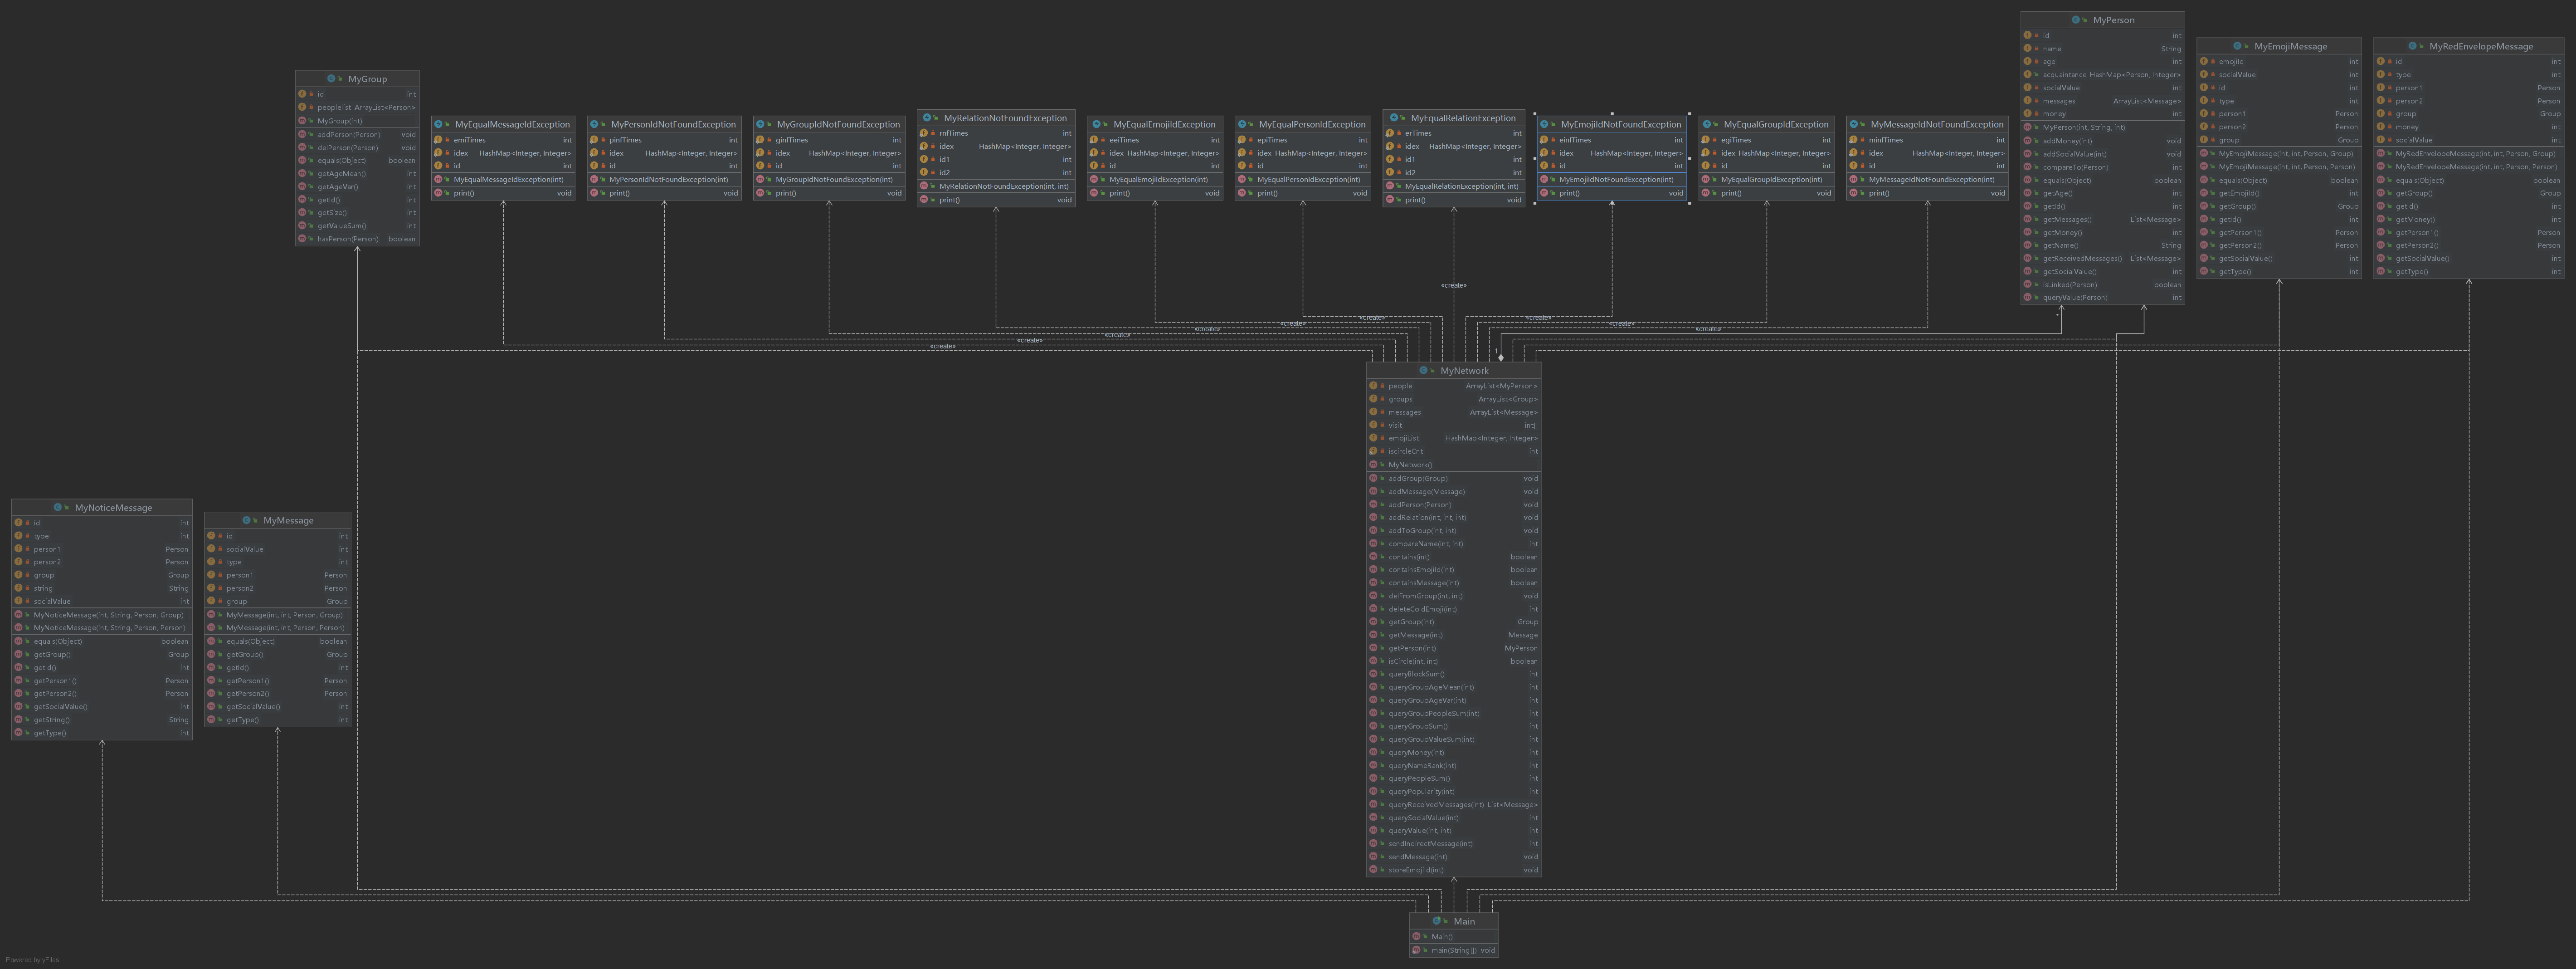Click the class icon beside MyPerson header

pos(2076,20)
